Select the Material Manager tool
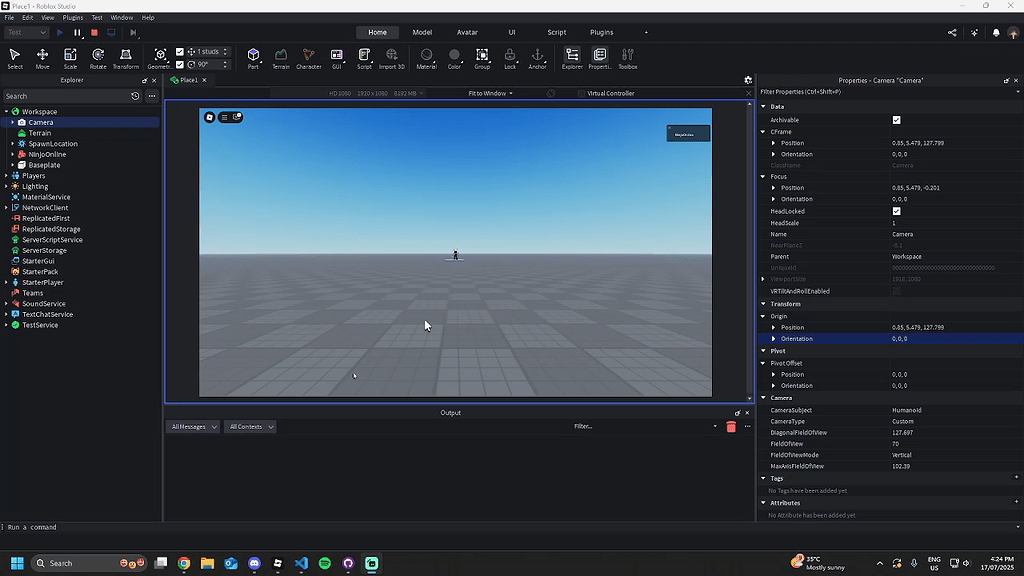Image resolution: width=1024 pixels, height=576 pixels. pyautogui.click(x=426, y=57)
